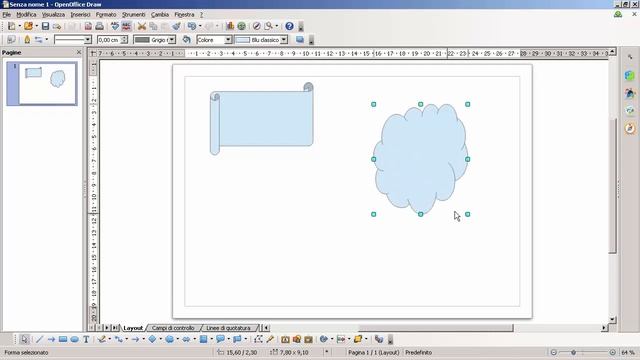Toggle the Shadow icon
This screenshot has width=640, height=360.
click(x=300, y=40)
